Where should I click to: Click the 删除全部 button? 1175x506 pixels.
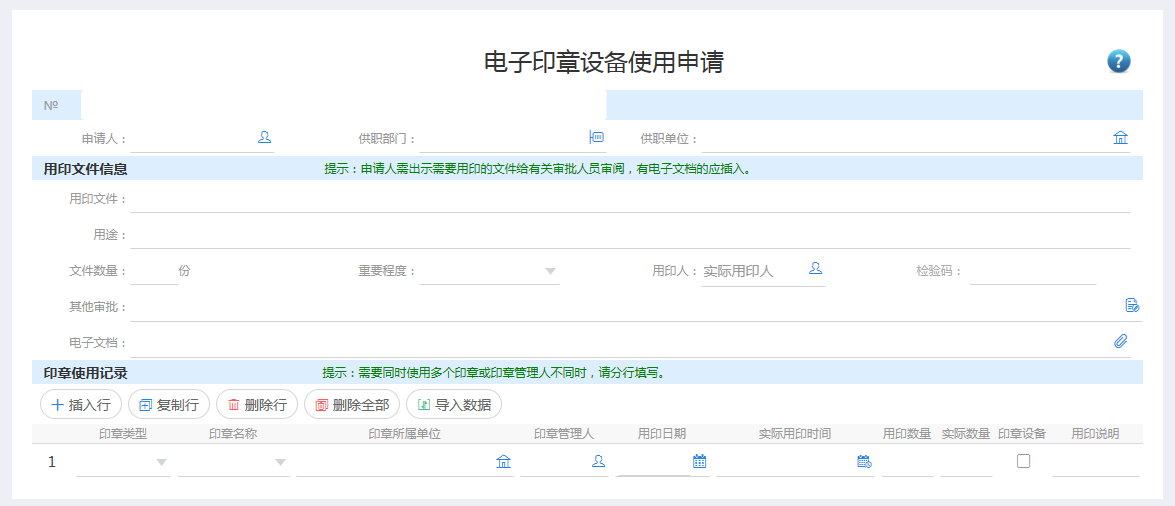pos(352,405)
